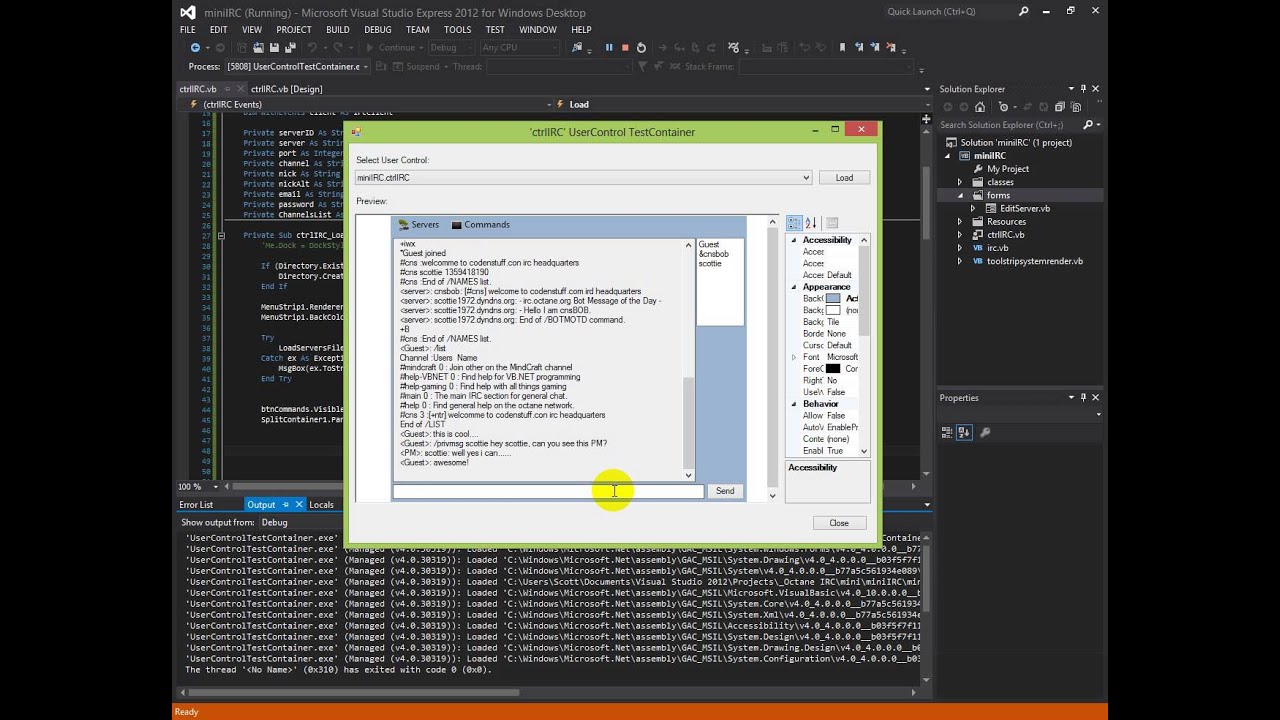This screenshot has width=1280, height=720.
Task: Open the TOOLS menu
Action: [457, 29]
